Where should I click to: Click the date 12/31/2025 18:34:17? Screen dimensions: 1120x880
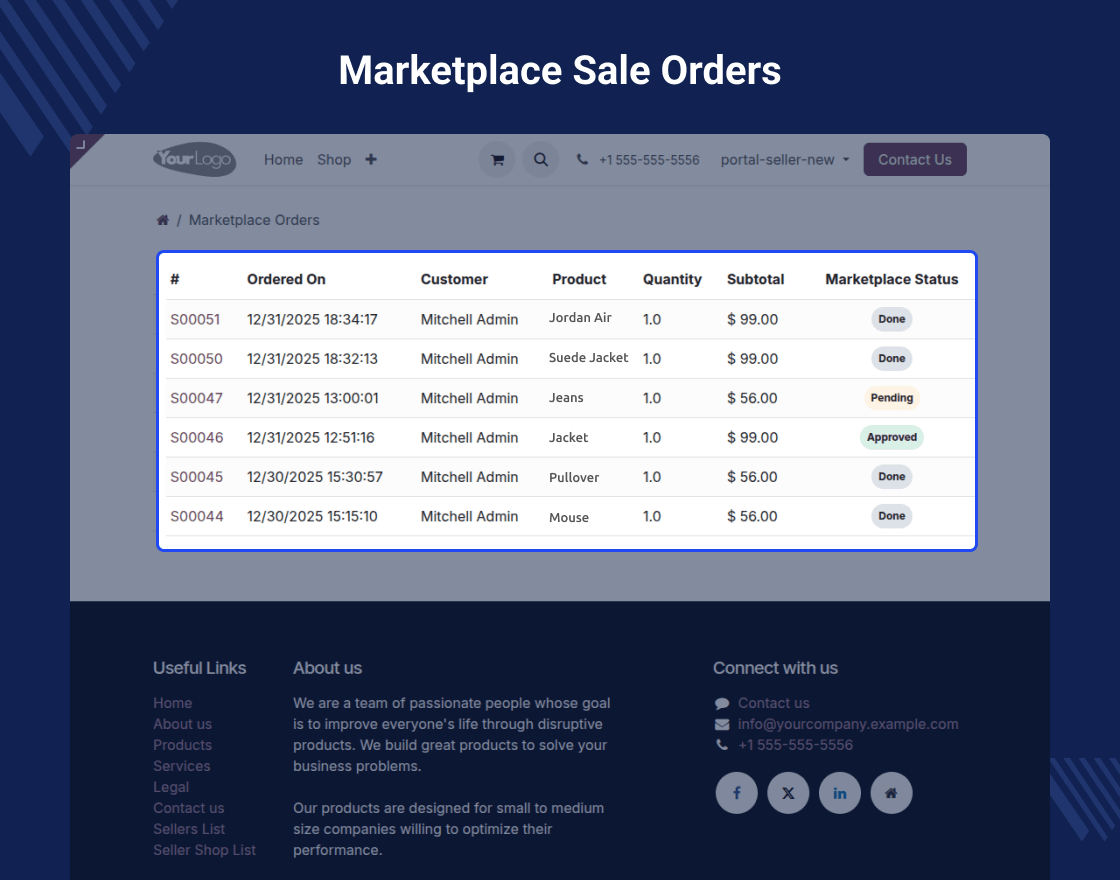coord(312,319)
